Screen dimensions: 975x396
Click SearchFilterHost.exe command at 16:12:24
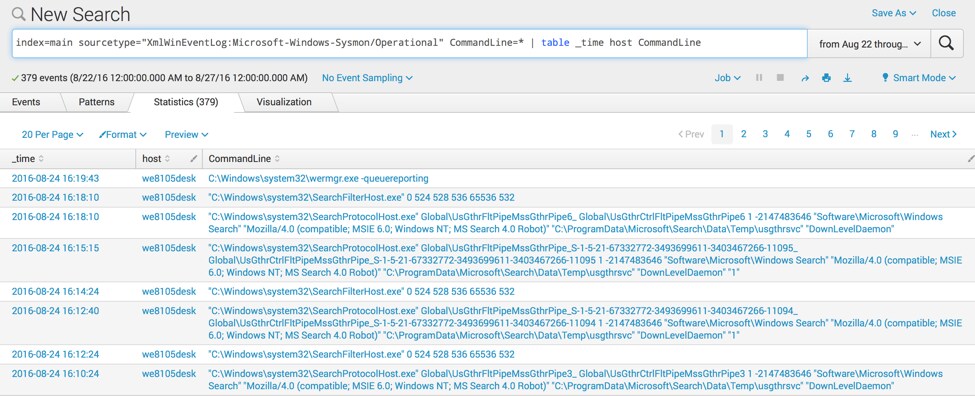pyautogui.click(x=361, y=354)
